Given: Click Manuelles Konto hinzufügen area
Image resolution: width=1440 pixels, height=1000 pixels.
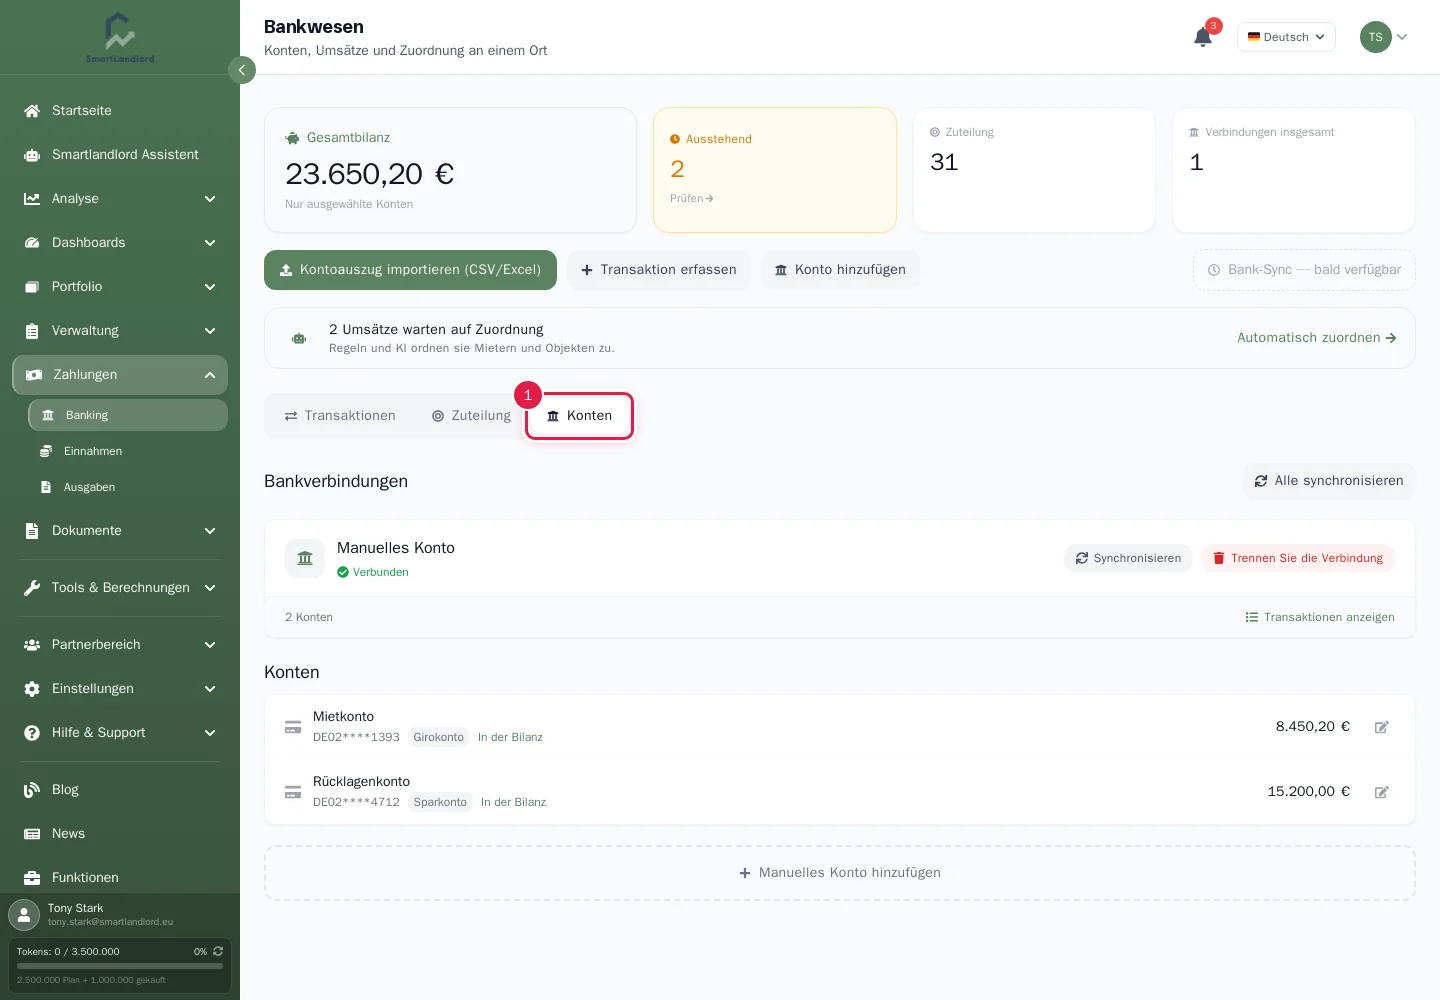Looking at the screenshot, I should [x=840, y=873].
